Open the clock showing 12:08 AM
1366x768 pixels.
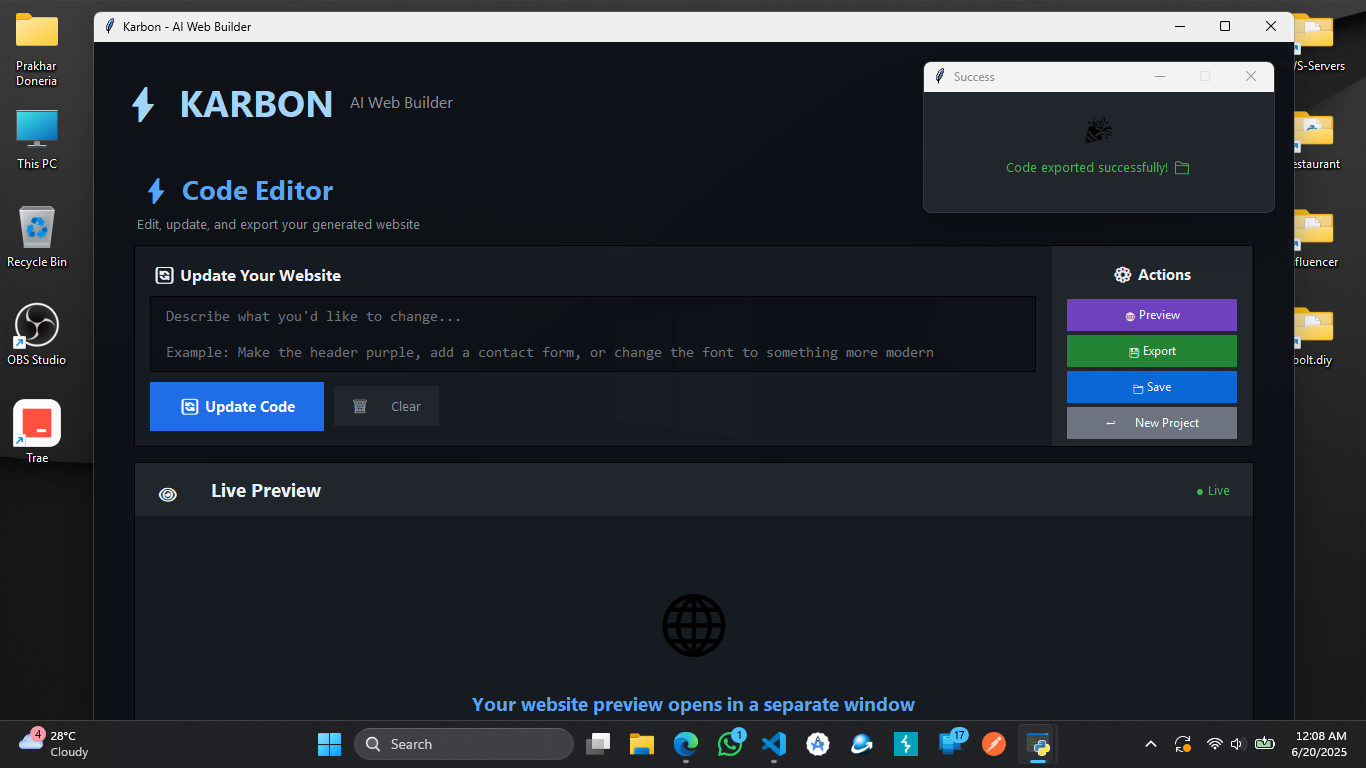[x=1319, y=744]
